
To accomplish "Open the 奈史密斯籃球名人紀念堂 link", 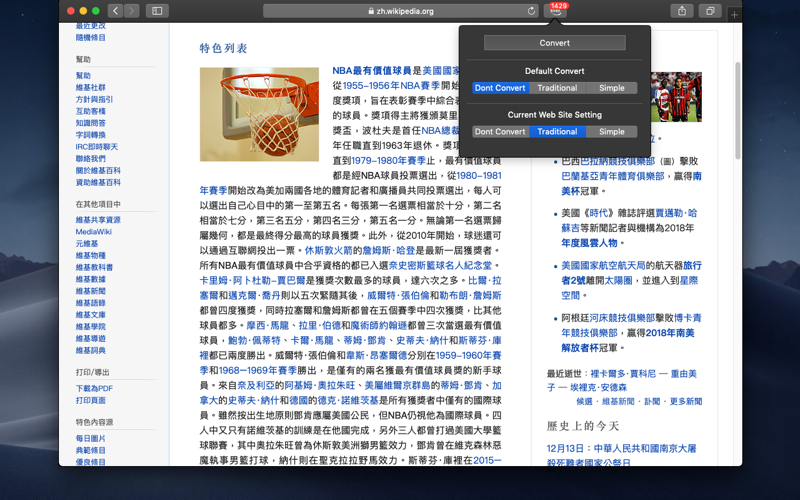I will click(440, 265).
